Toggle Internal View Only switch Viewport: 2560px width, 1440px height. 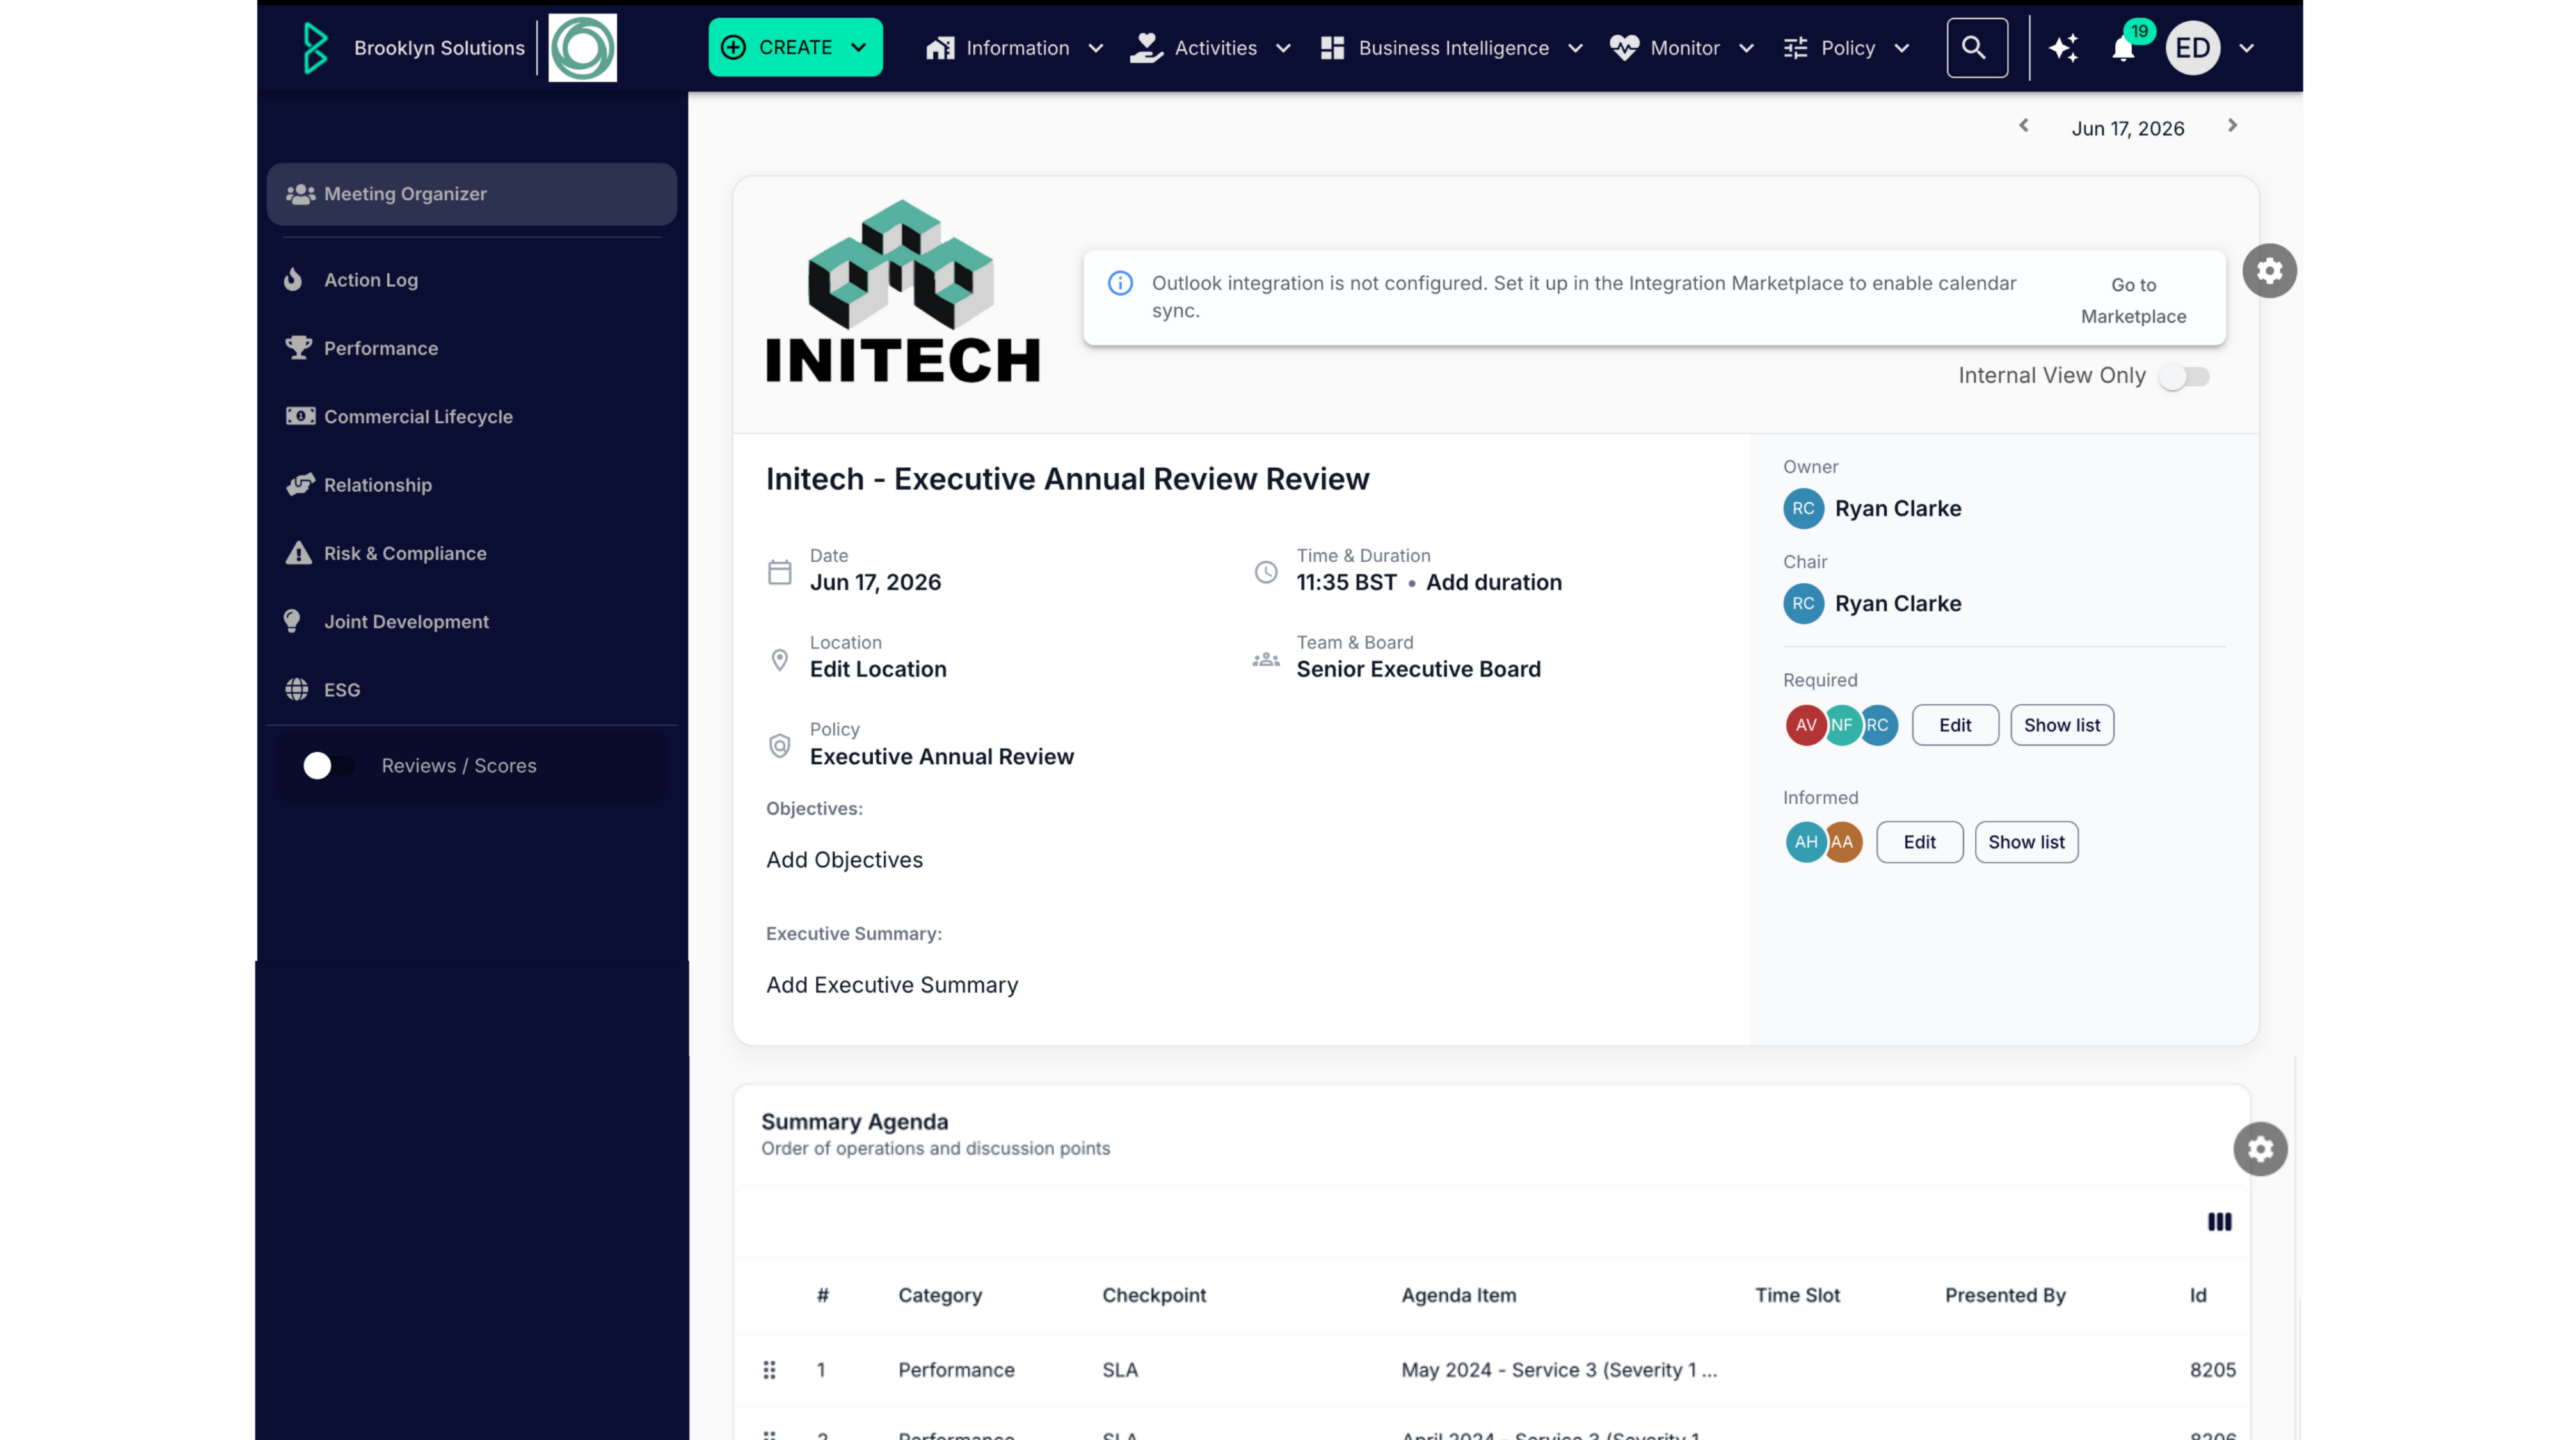coord(2184,376)
